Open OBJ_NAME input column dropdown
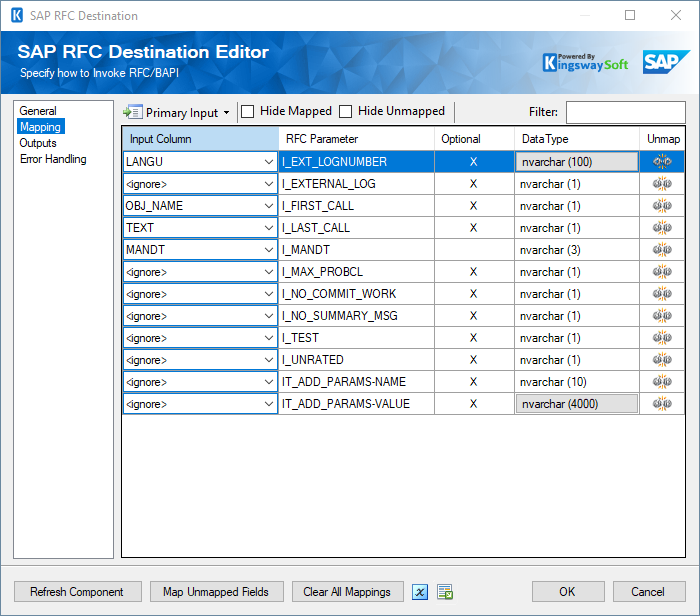 (269, 205)
